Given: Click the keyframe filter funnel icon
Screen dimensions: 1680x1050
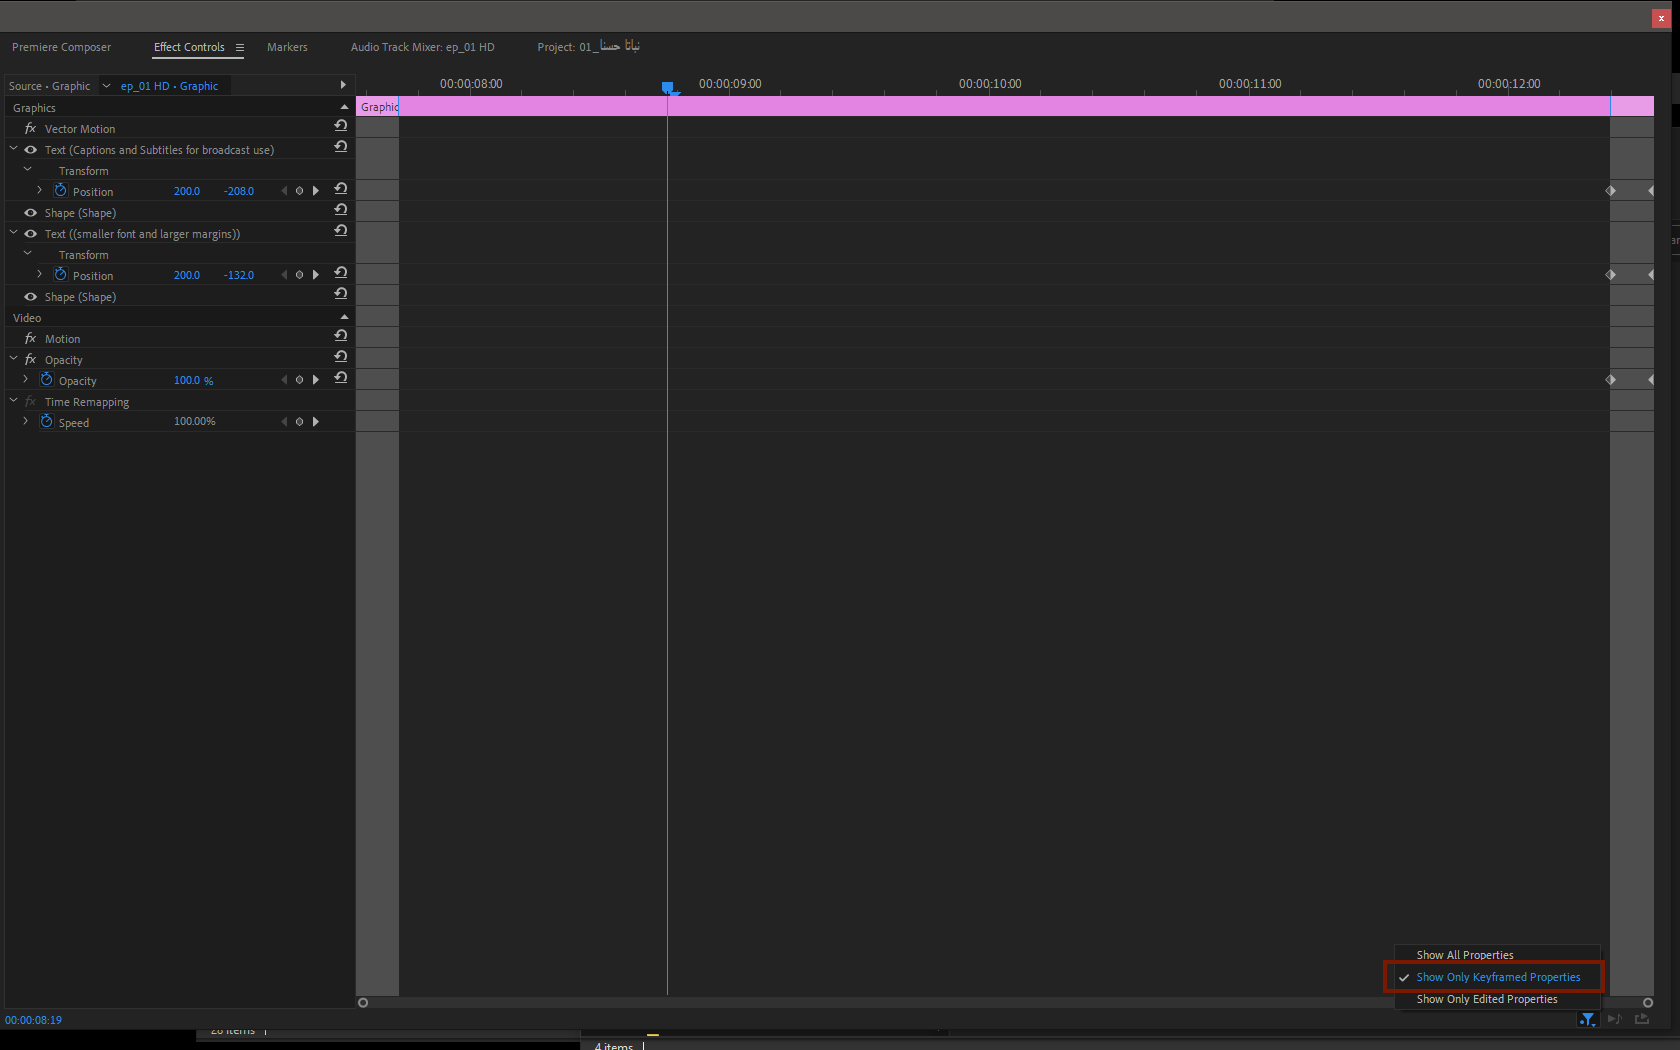Looking at the screenshot, I should tap(1588, 1019).
